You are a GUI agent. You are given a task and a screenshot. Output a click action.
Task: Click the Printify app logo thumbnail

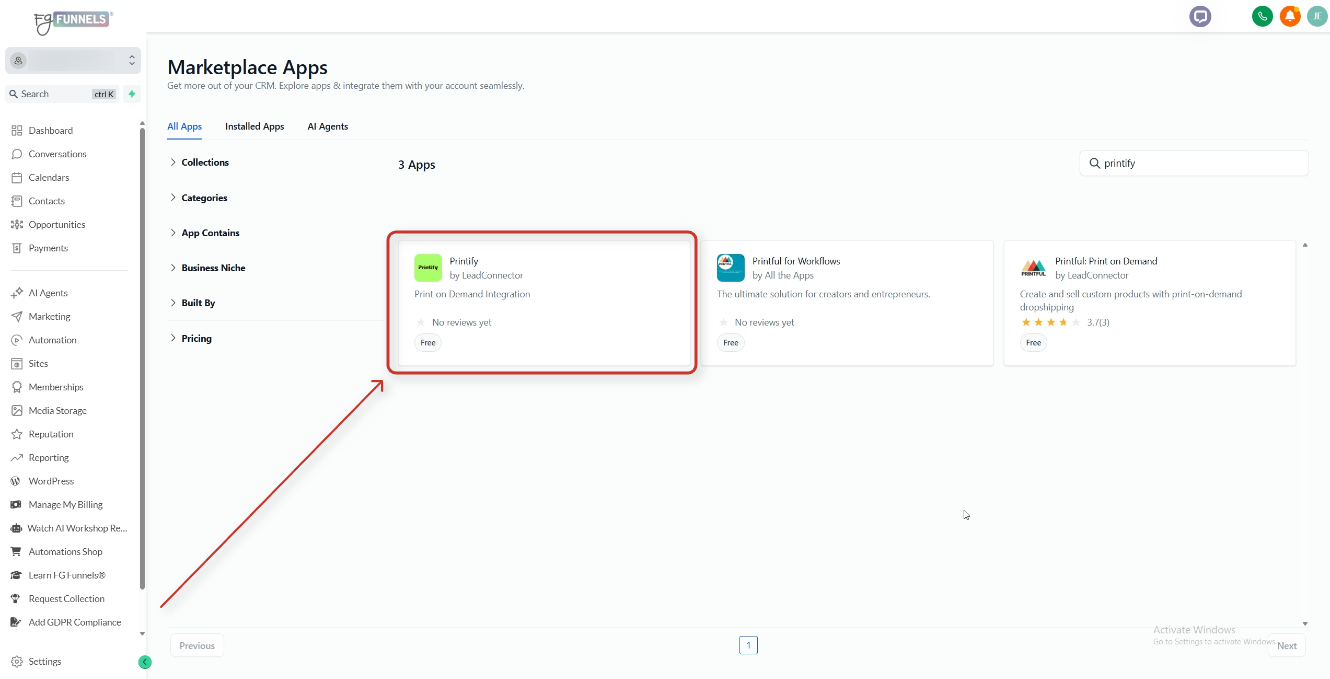[428, 268]
